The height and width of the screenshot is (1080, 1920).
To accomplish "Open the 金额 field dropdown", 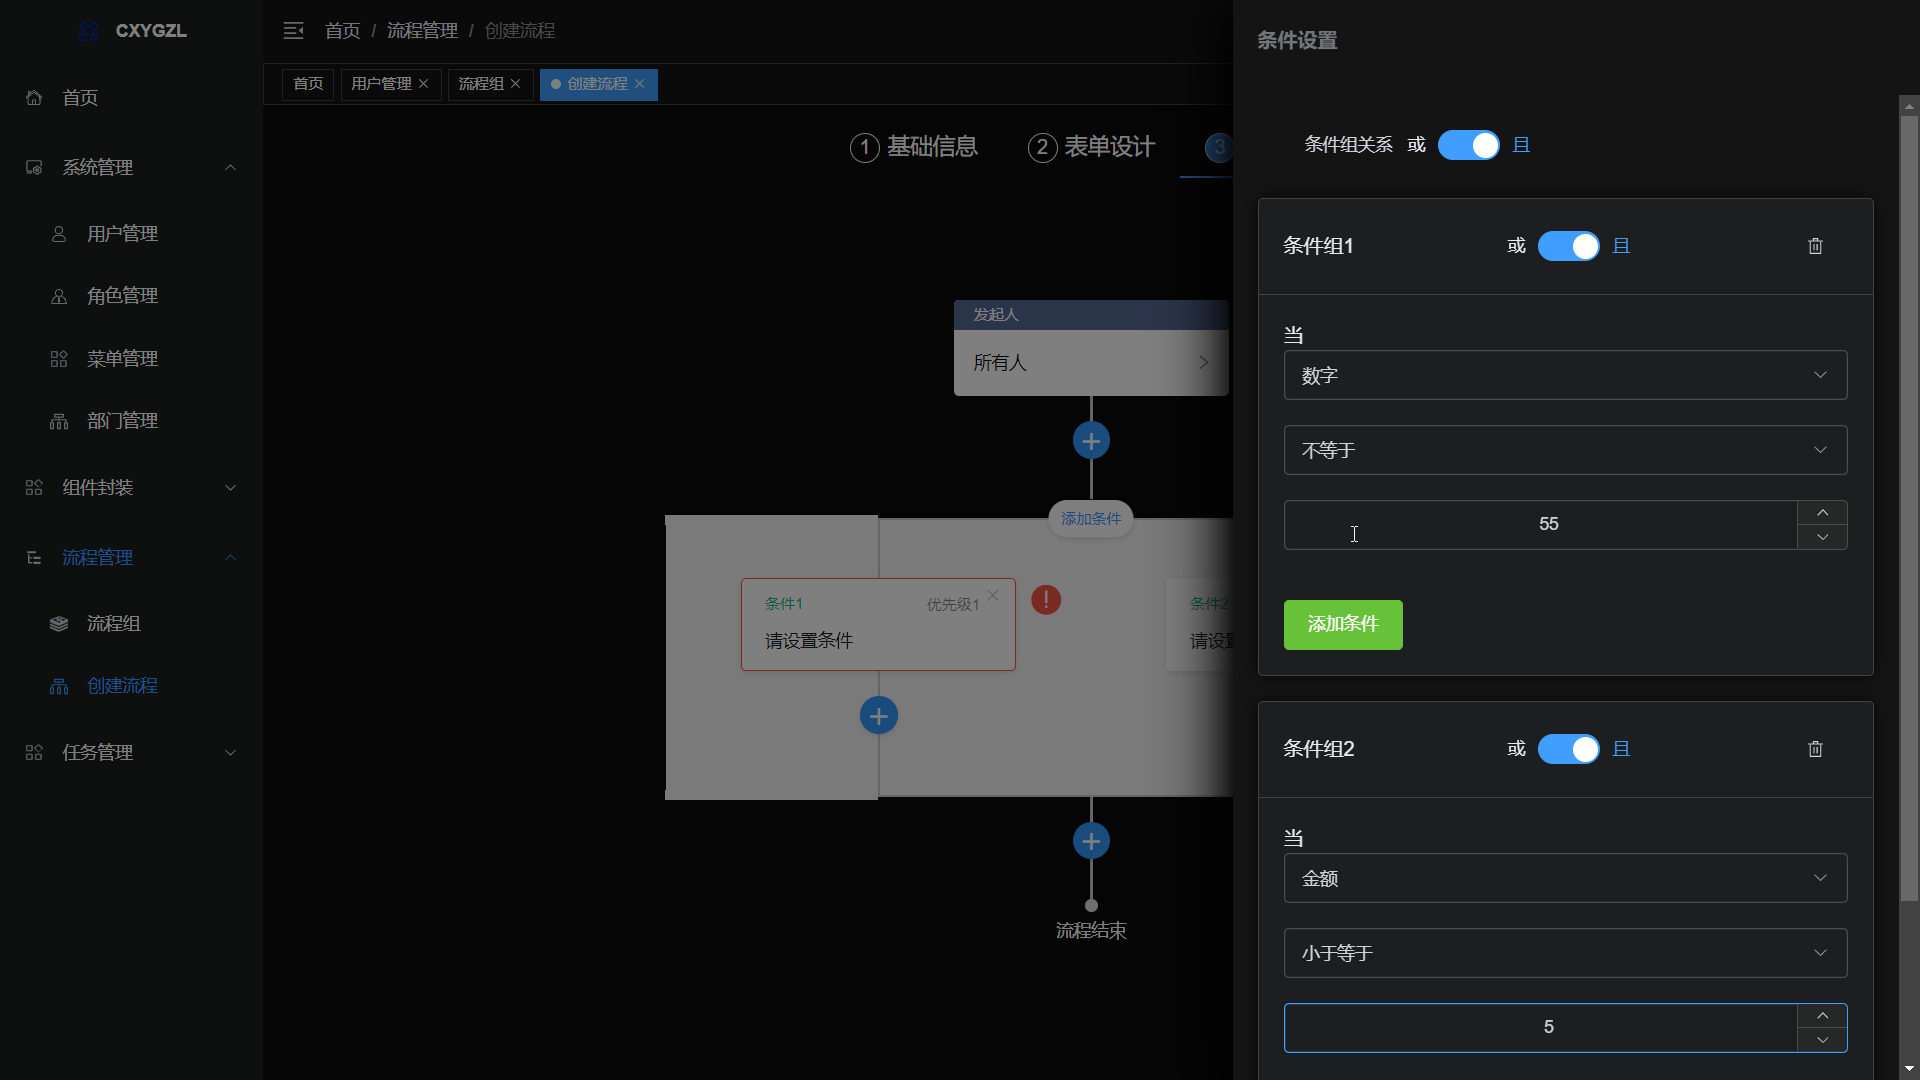I will tap(1565, 878).
